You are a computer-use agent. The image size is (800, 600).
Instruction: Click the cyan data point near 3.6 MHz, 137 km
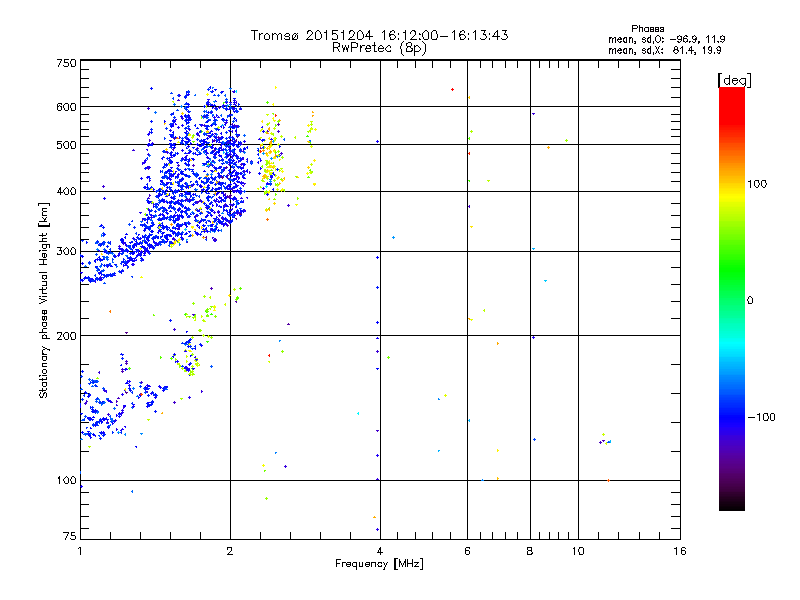tap(358, 413)
